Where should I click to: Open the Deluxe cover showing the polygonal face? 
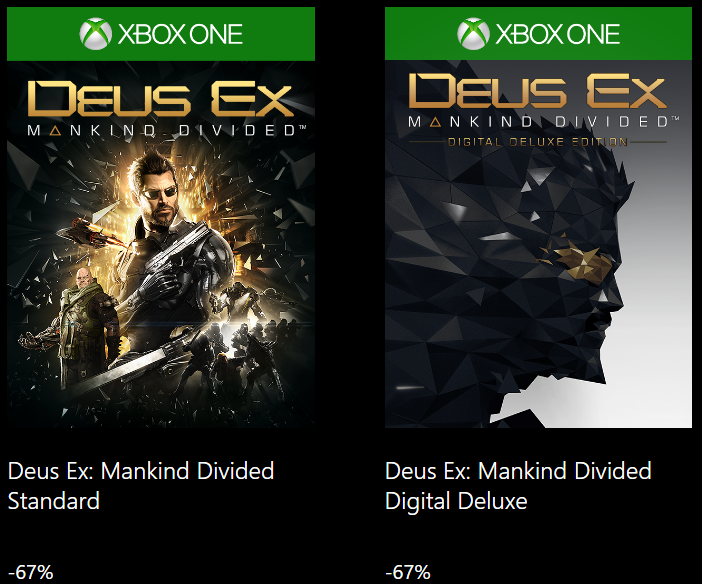click(538, 244)
